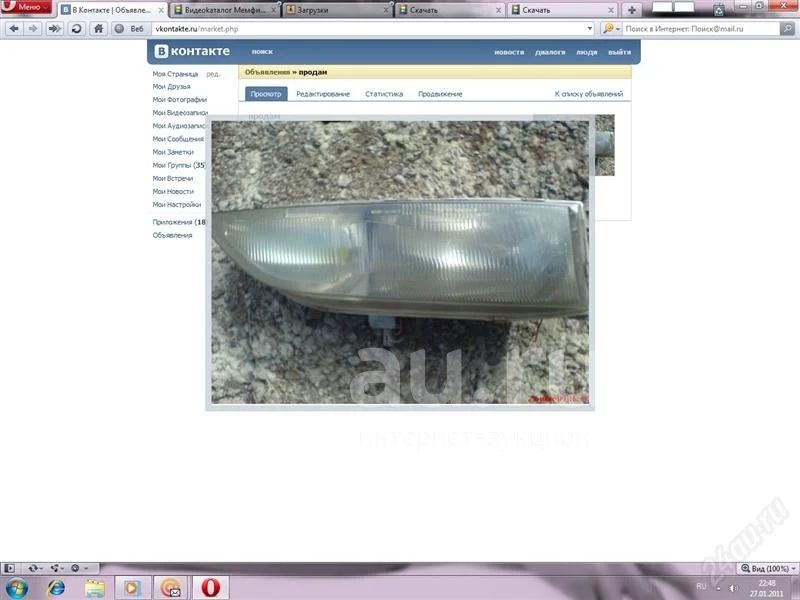Open Мои Новости in sidebar

click(173, 191)
